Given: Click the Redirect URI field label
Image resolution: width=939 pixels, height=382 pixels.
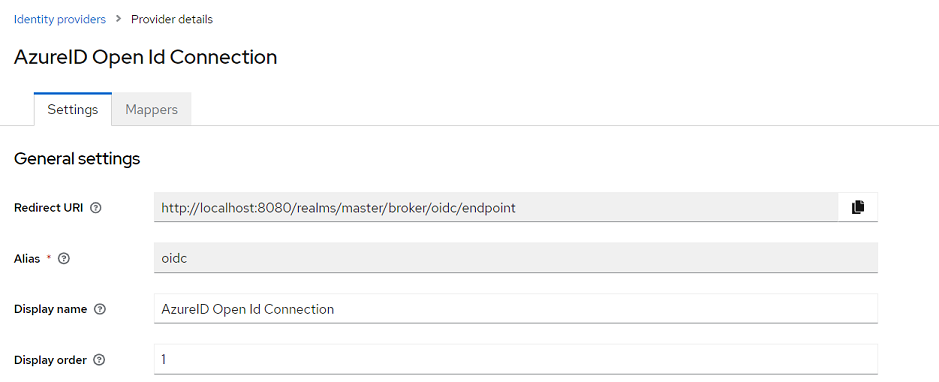Looking at the screenshot, I should (x=50, y=208).
